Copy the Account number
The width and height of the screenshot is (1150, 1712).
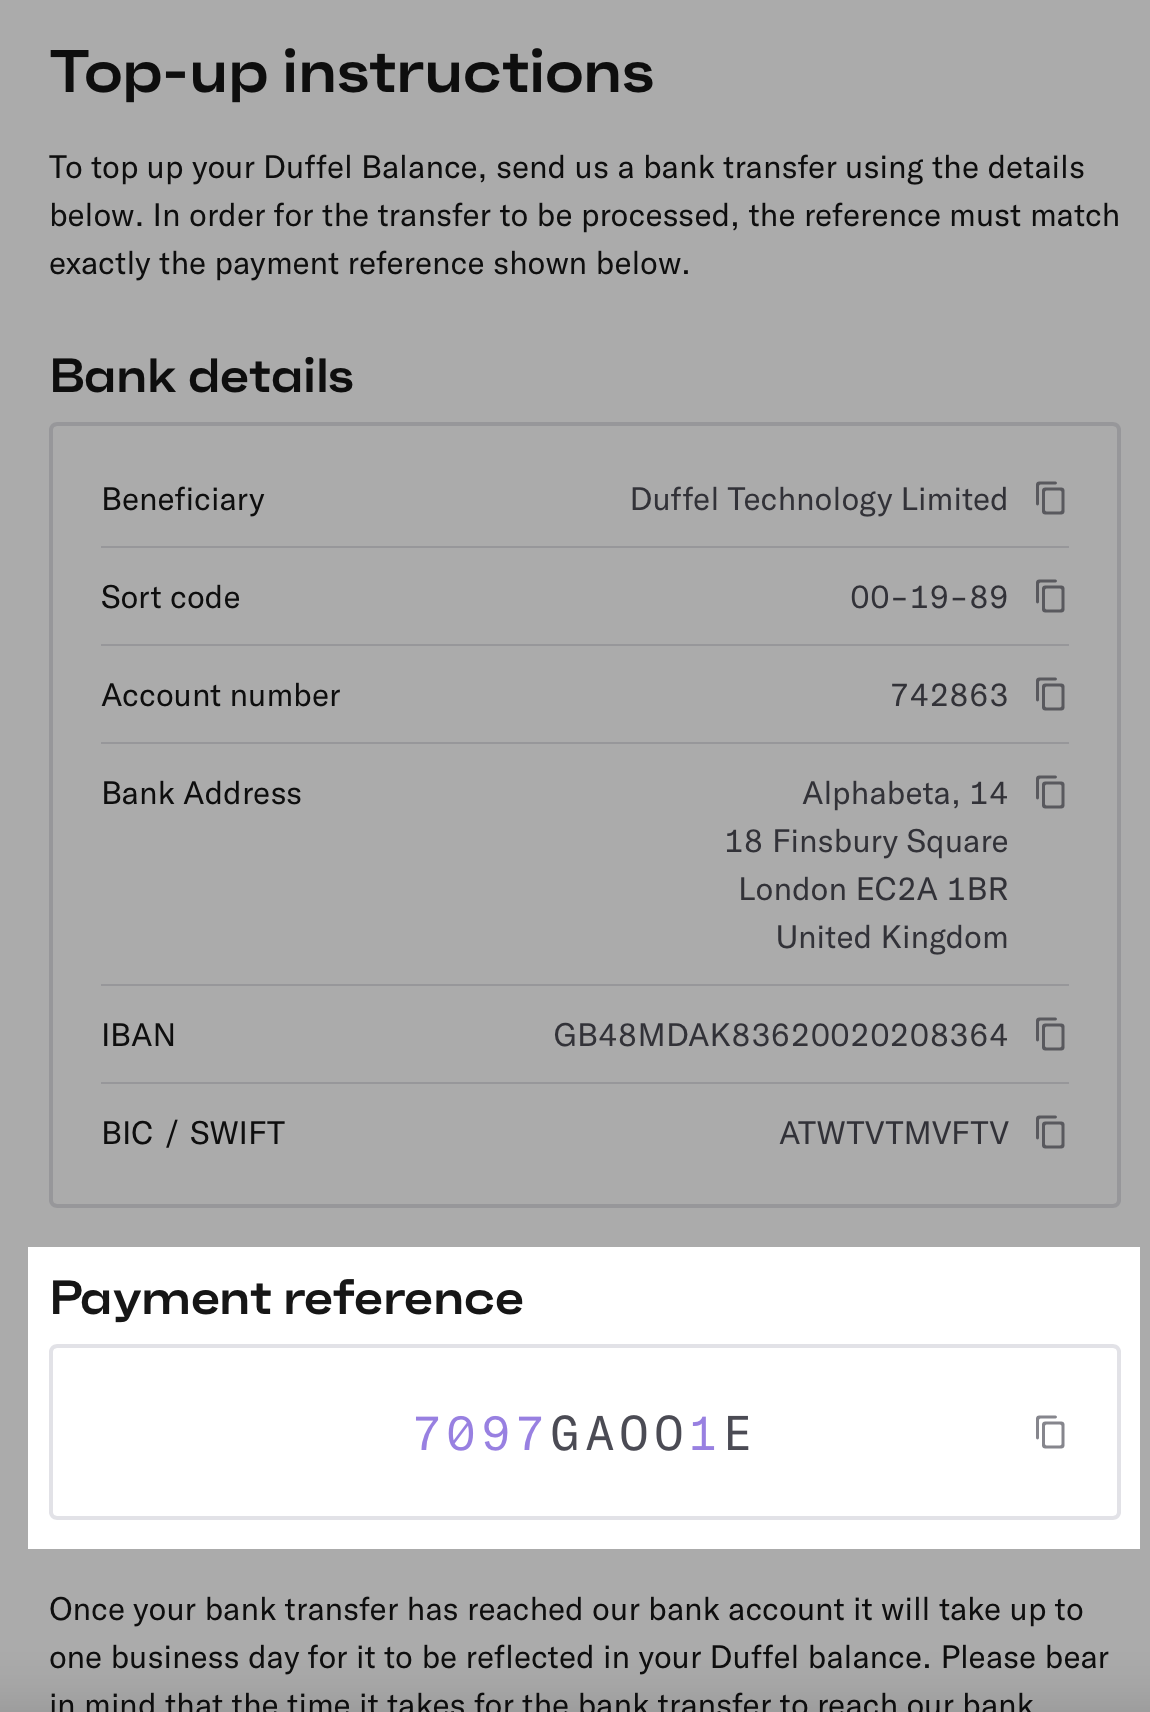tap(1050, 694)
